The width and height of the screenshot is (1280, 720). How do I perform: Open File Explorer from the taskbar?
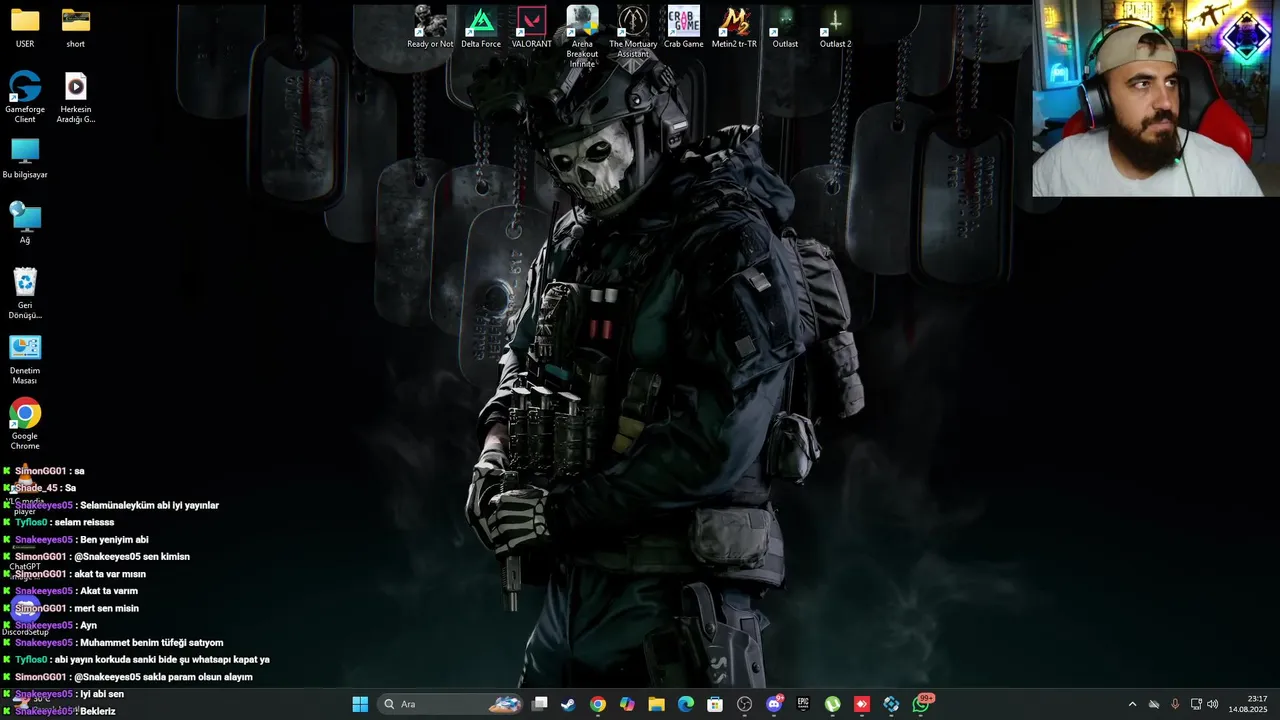656,704
